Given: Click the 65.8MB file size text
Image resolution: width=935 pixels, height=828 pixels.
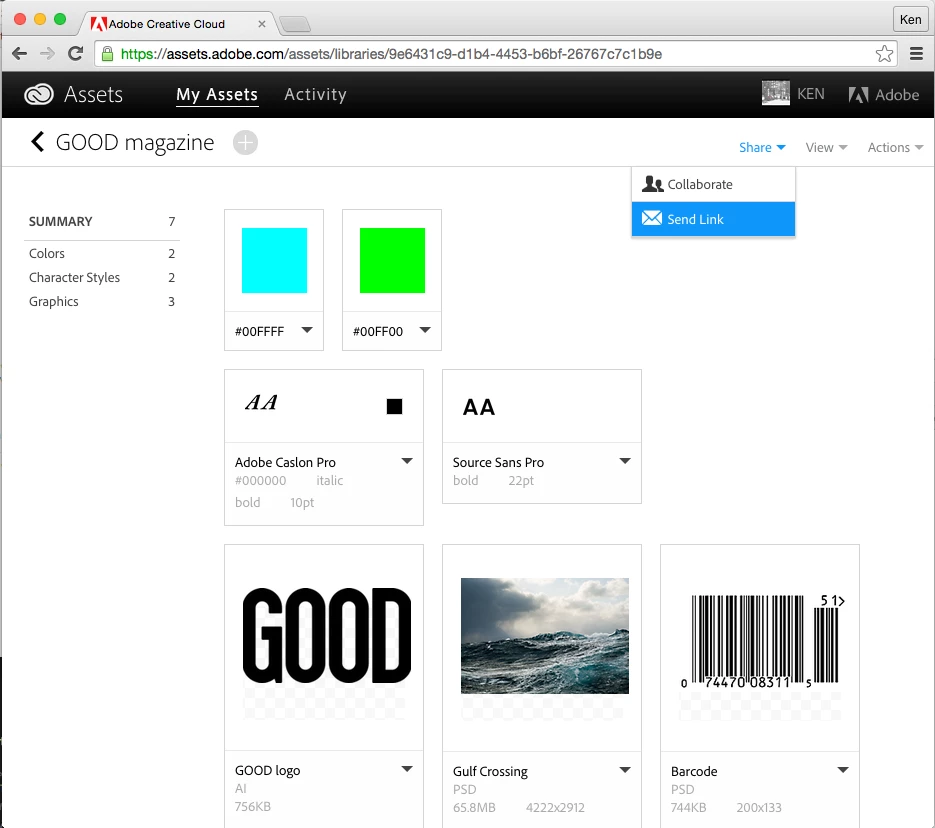Looking at the screenshot, I should click(474, 807).
